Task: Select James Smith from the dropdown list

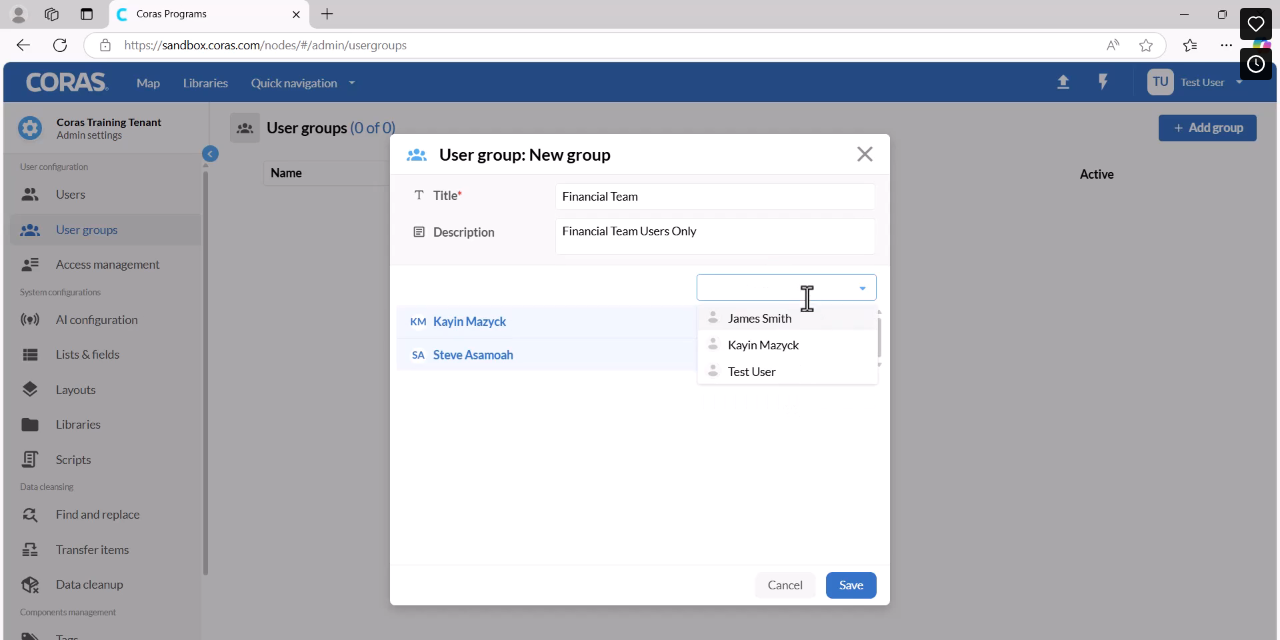Action: coord(788,318)
